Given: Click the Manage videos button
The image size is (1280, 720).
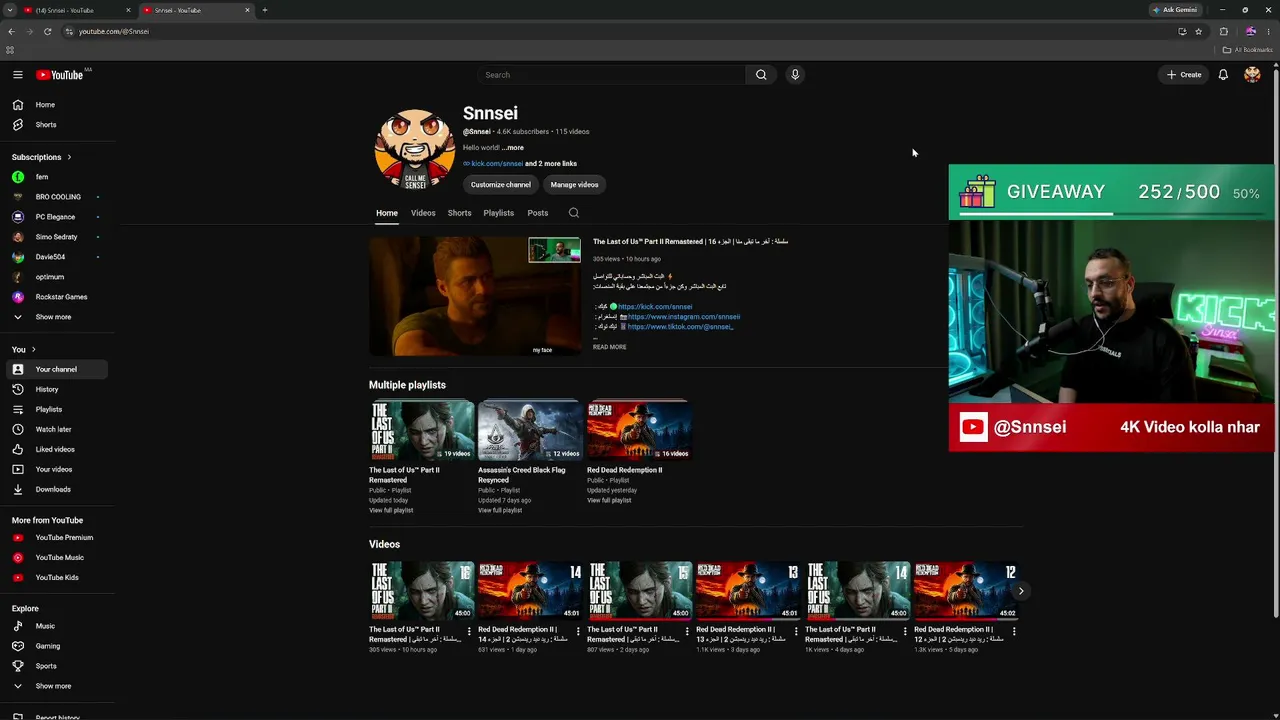Looking at the screenshot, I should tap(574, 185).
